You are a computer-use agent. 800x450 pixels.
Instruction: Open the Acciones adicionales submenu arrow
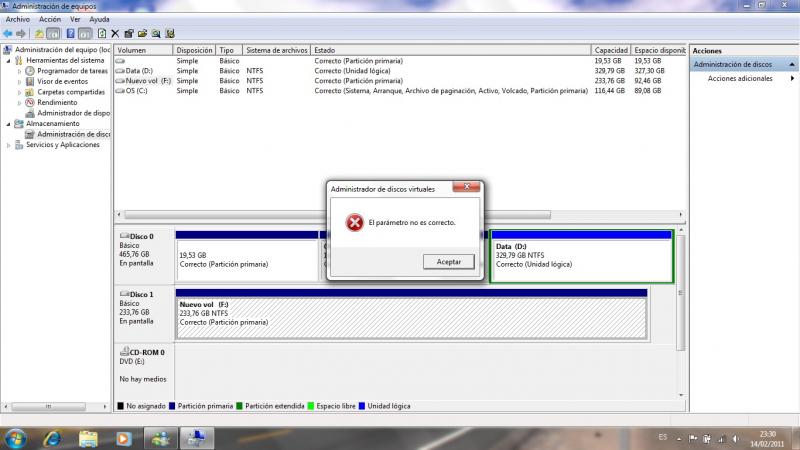click(x=792, y=79)
